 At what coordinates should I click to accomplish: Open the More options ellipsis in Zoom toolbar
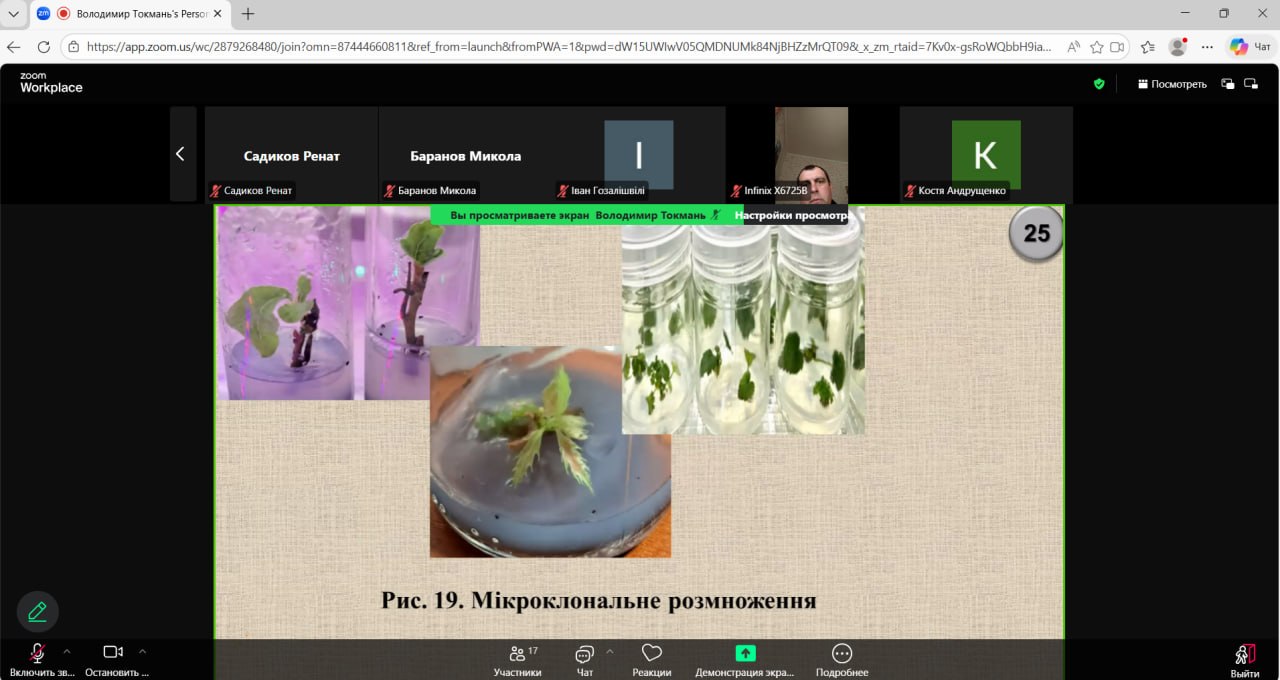[842, 660]
